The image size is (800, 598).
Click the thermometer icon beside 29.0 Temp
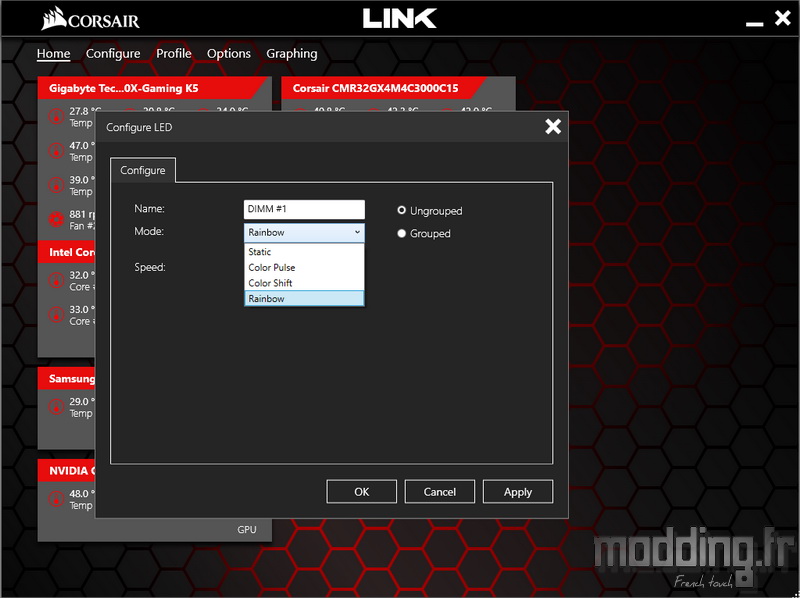56,407
